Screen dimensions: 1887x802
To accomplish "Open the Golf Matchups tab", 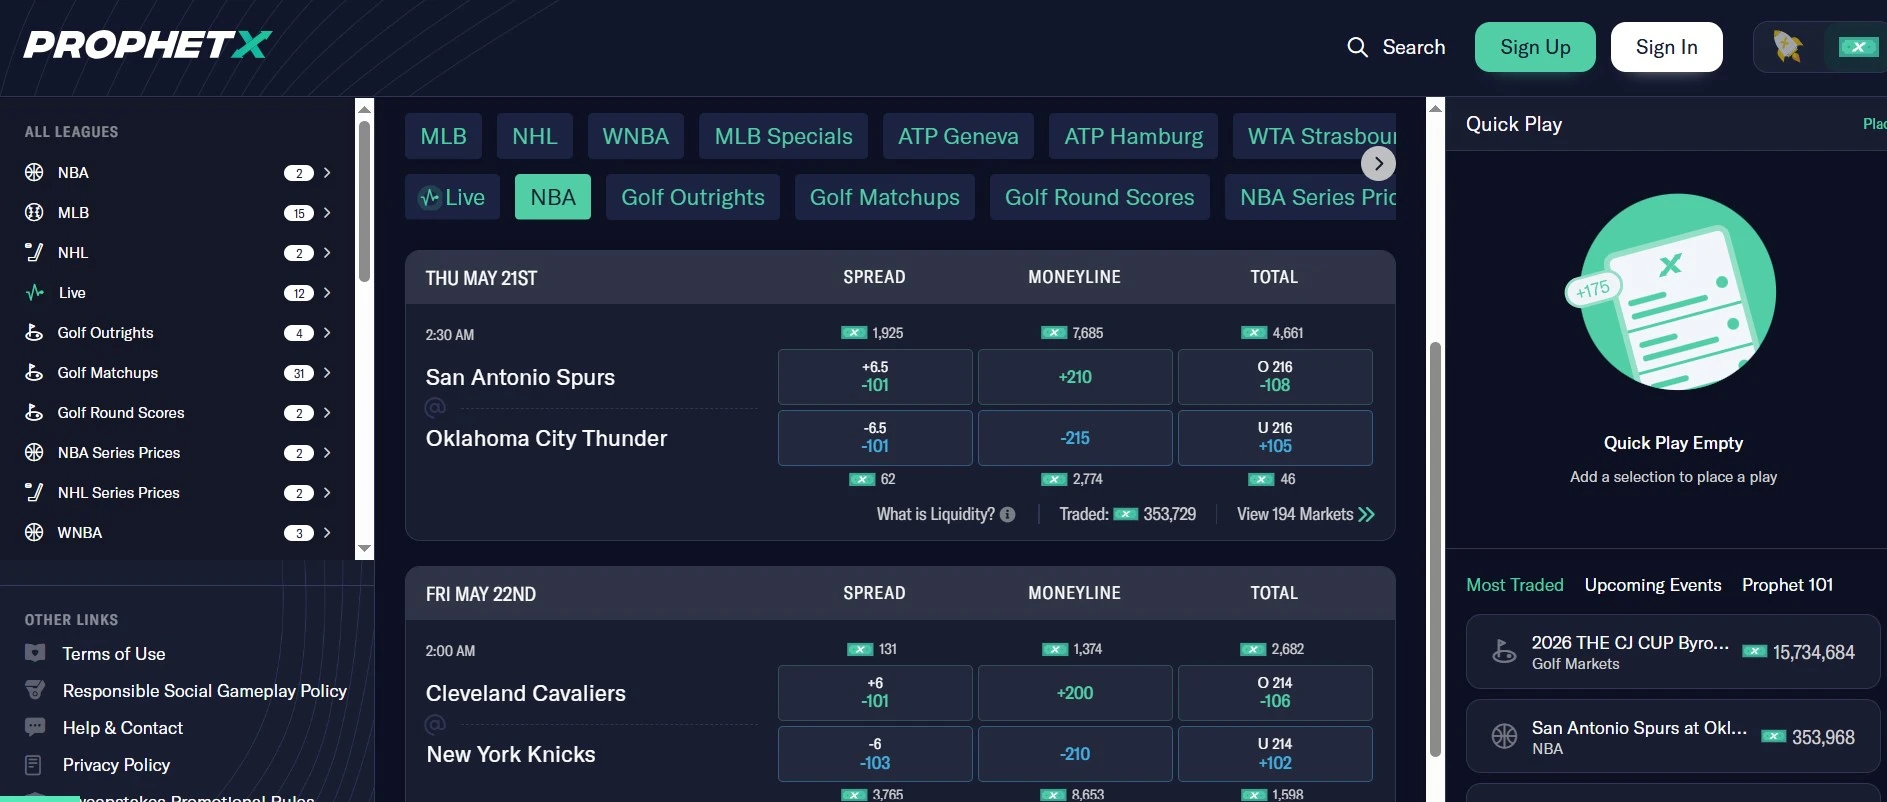I will [x=884, y=197].
